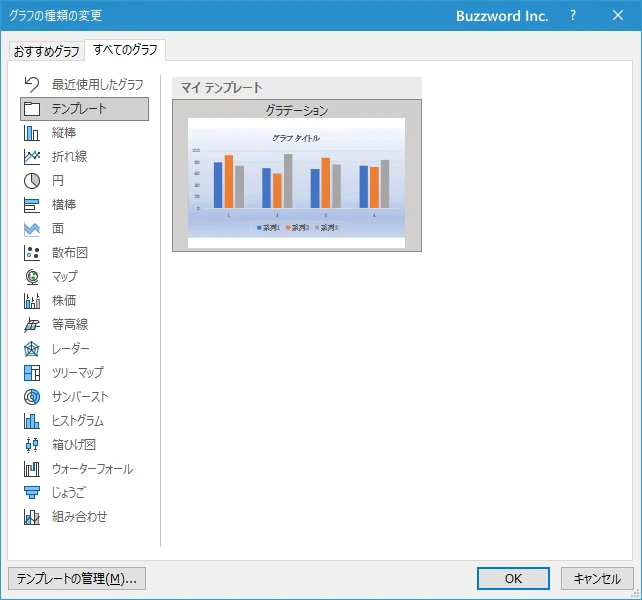642x600 pixels.
Task: Choose the サンバースト sunburst chart icon
Action: [32, 397]
